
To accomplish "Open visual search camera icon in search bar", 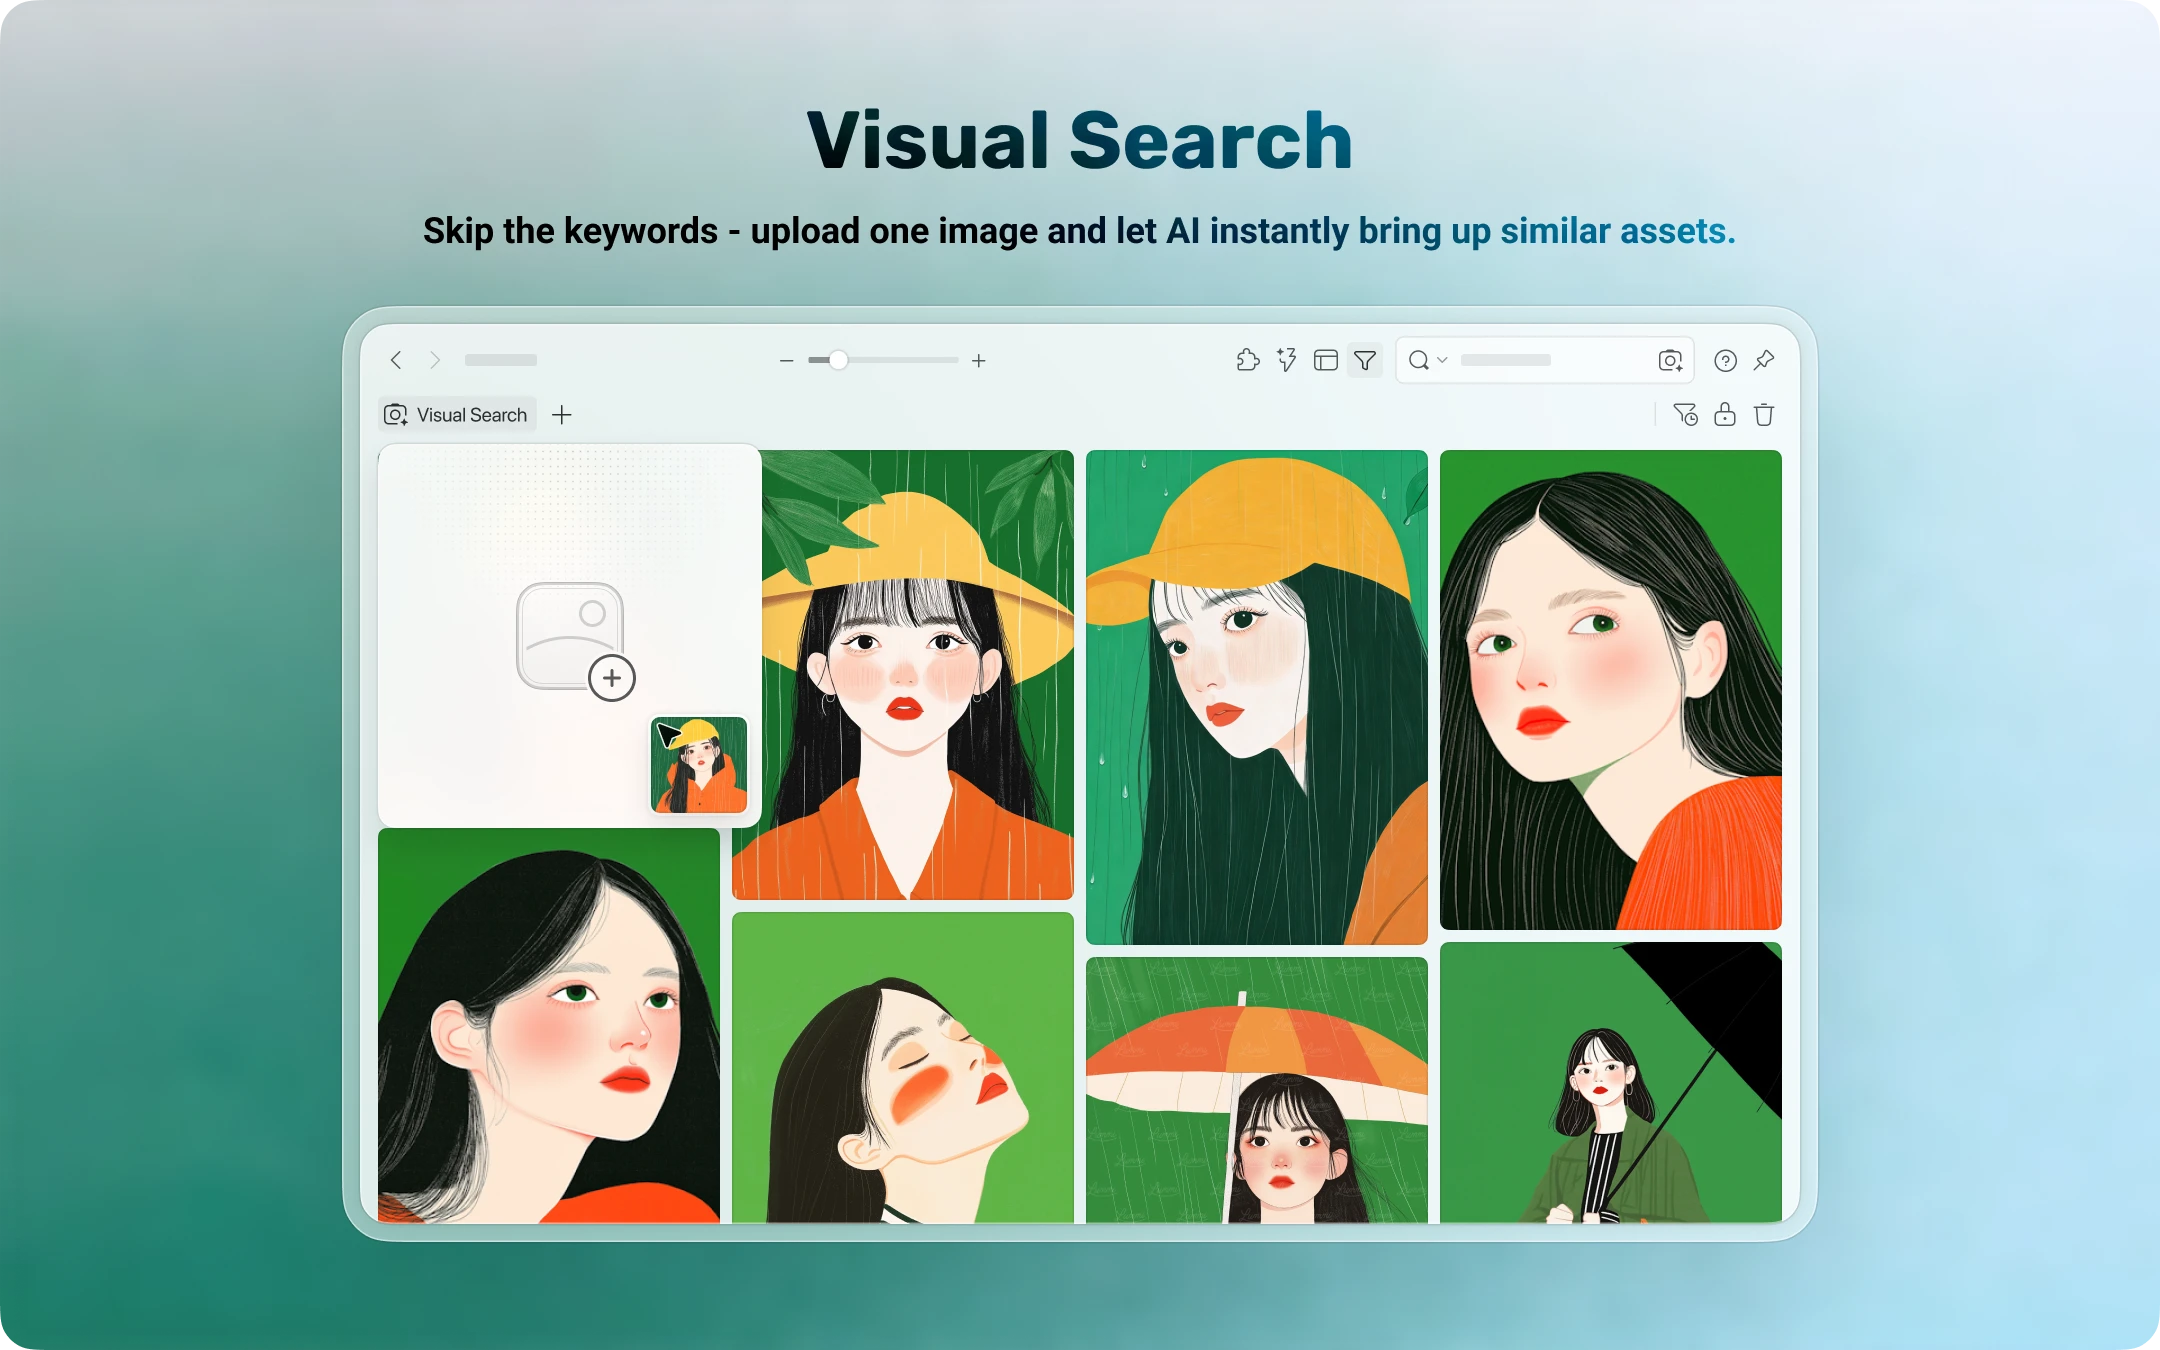I will pyautogui.click(x=1670, y=360).
